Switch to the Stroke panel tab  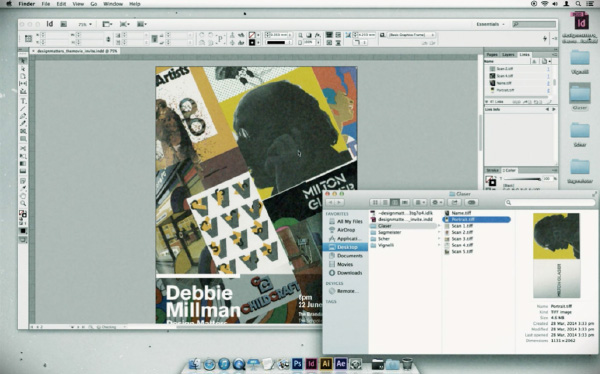point(492,170)
